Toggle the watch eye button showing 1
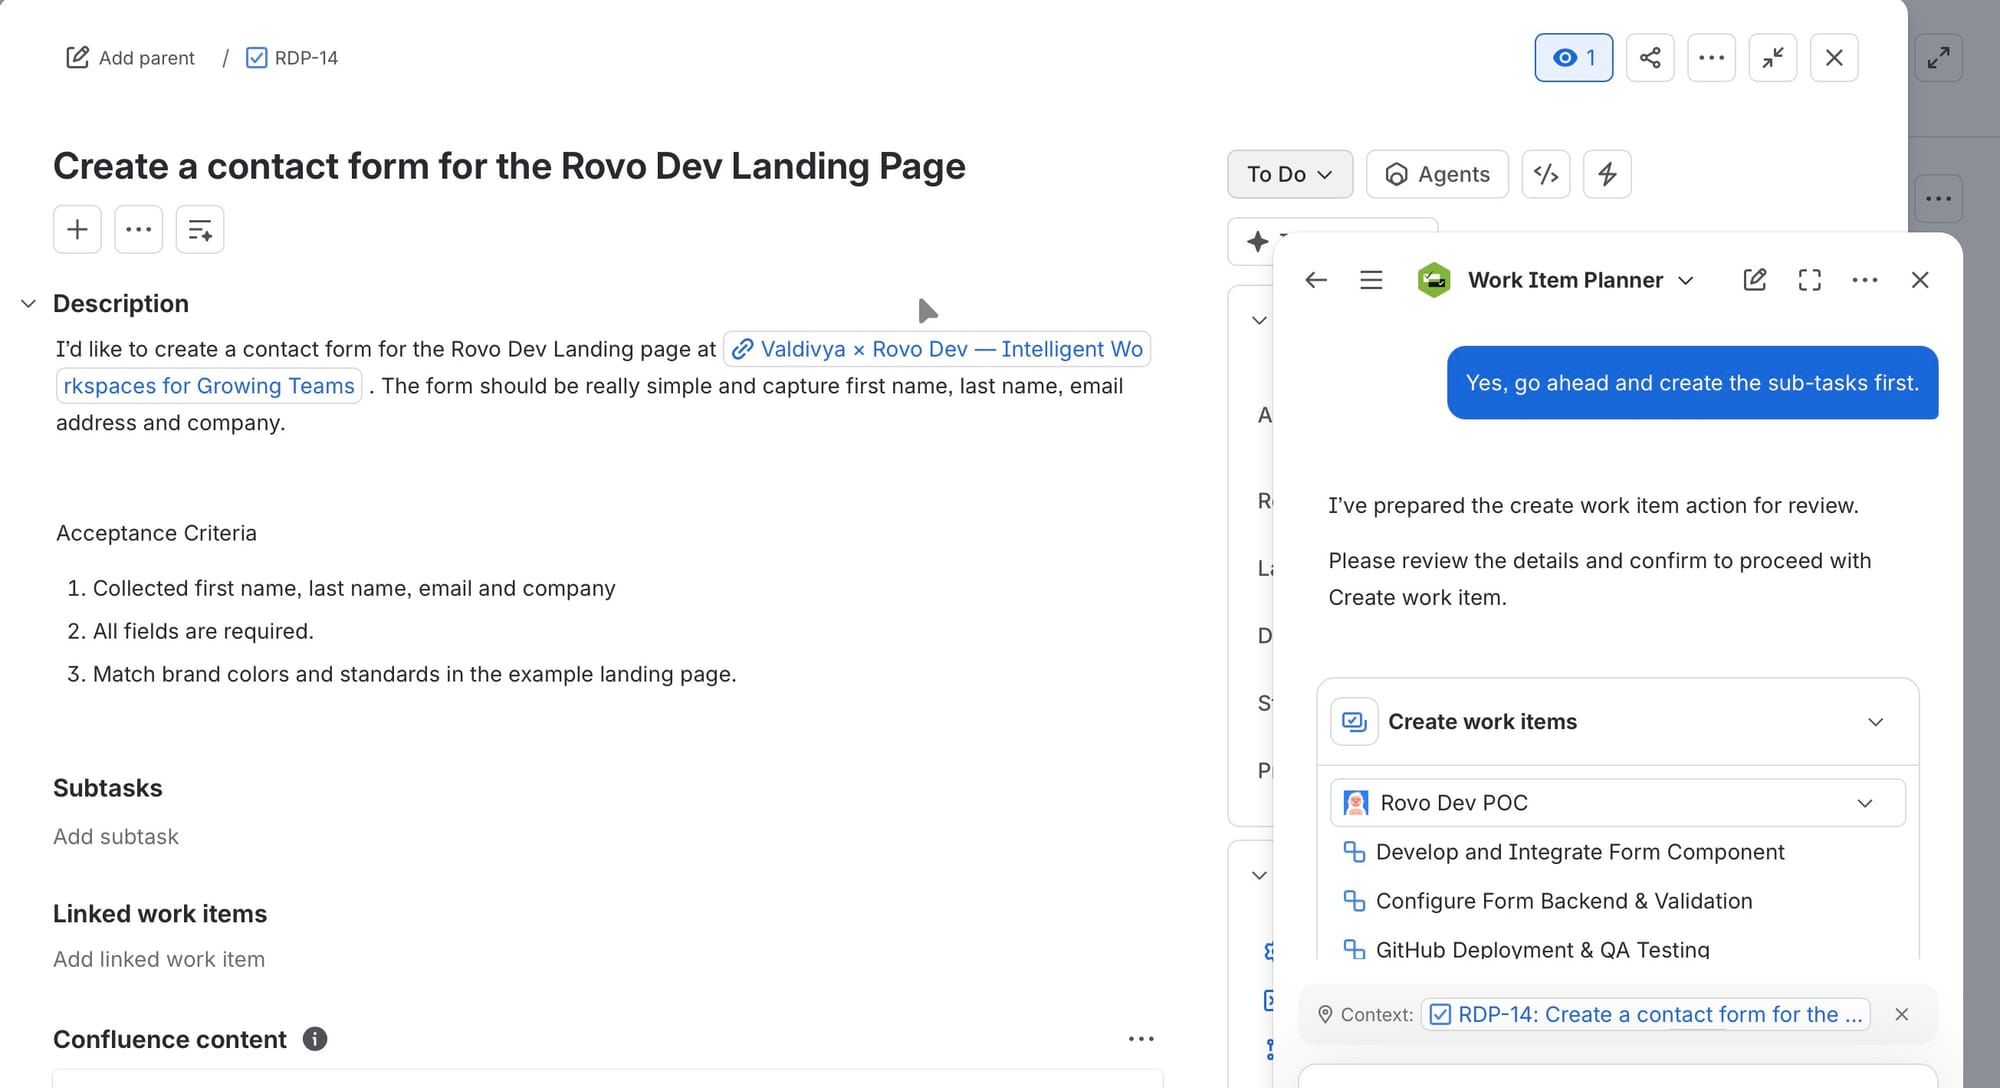This screenshot has width=2000, height=1088. click(1573, 57)
